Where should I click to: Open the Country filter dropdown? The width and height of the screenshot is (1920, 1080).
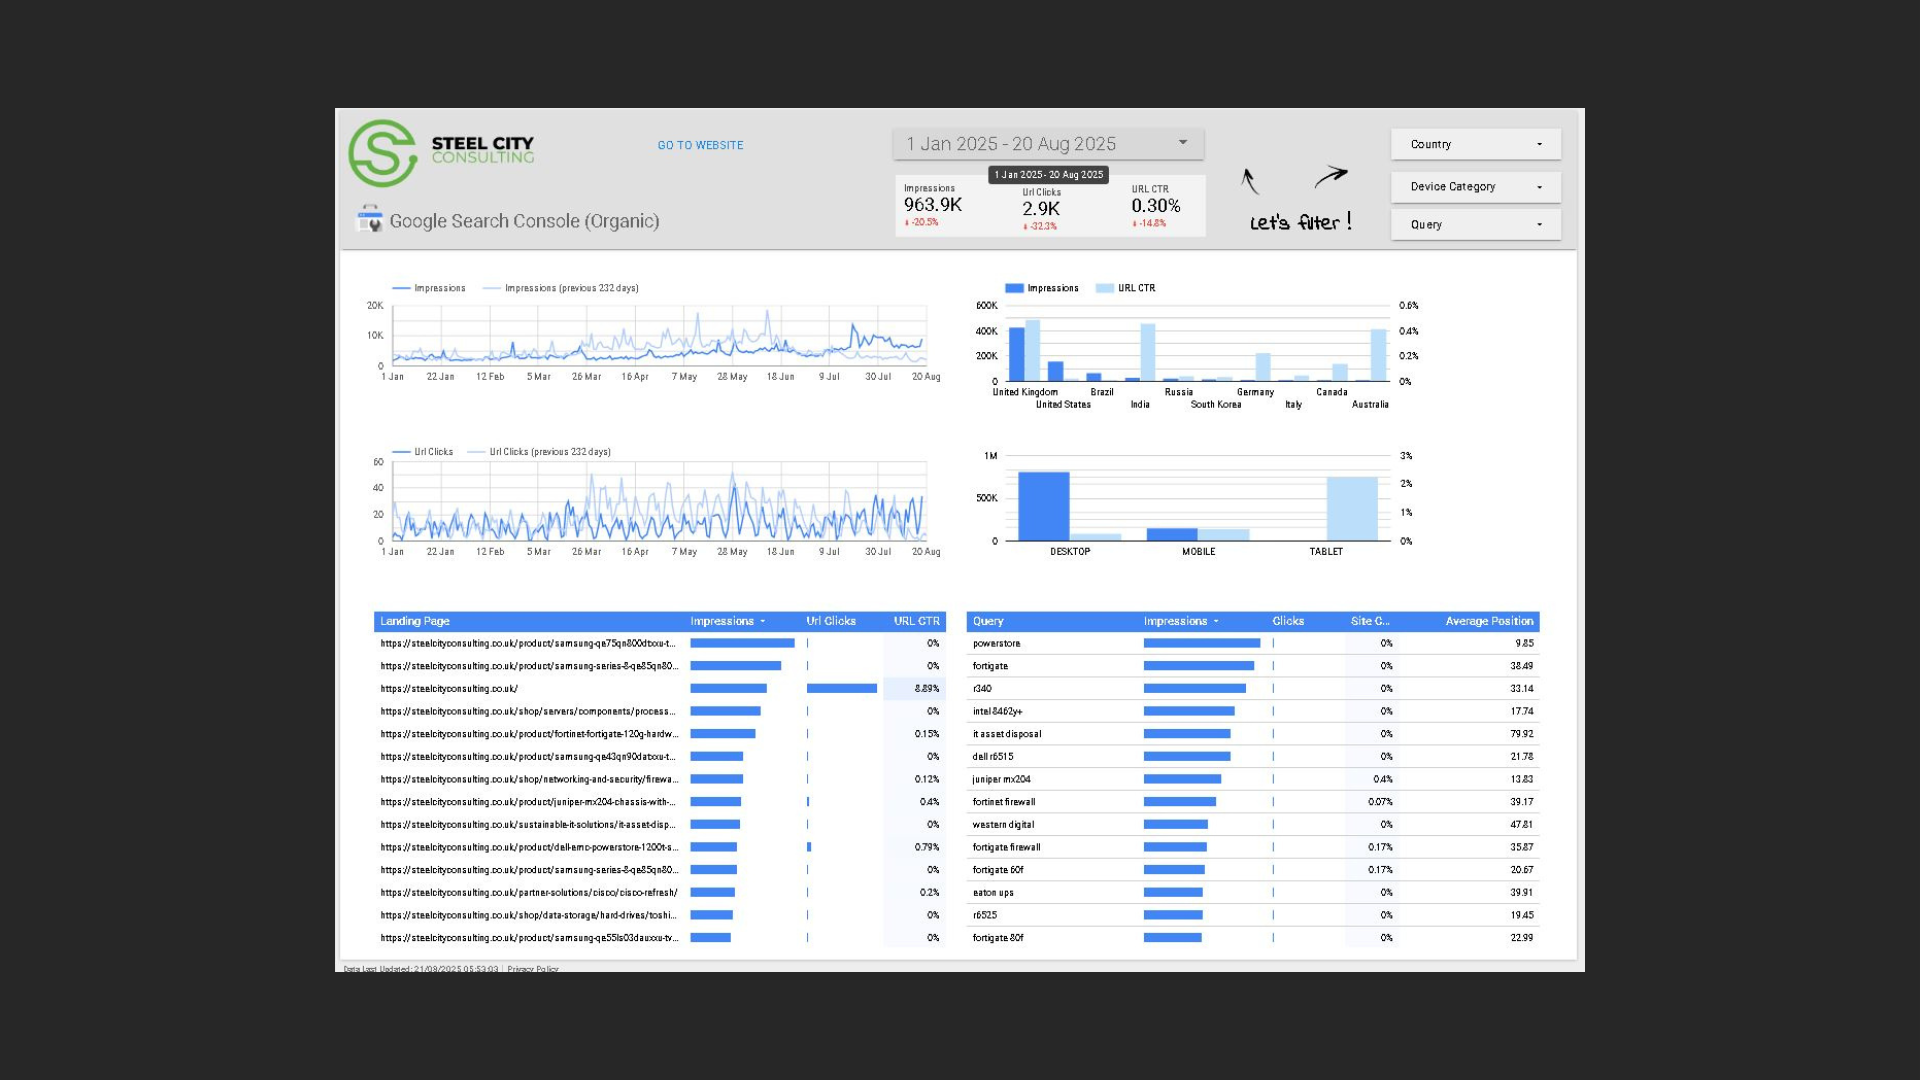pos(1475,144)
